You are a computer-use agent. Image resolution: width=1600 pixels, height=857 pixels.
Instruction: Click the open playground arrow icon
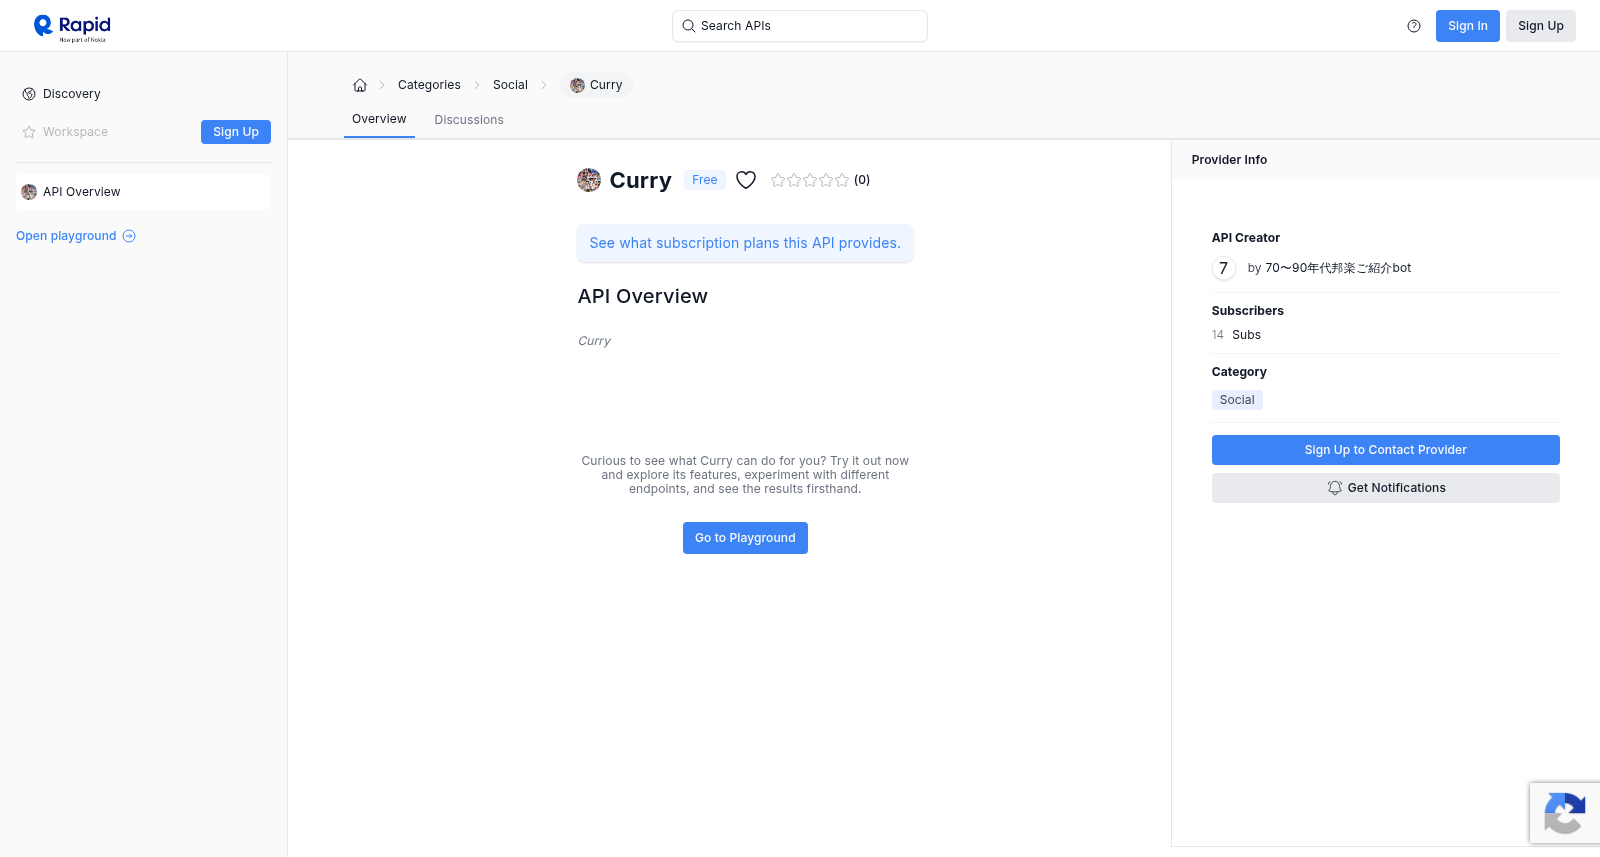pyautogui.click(x=129, y=236)
